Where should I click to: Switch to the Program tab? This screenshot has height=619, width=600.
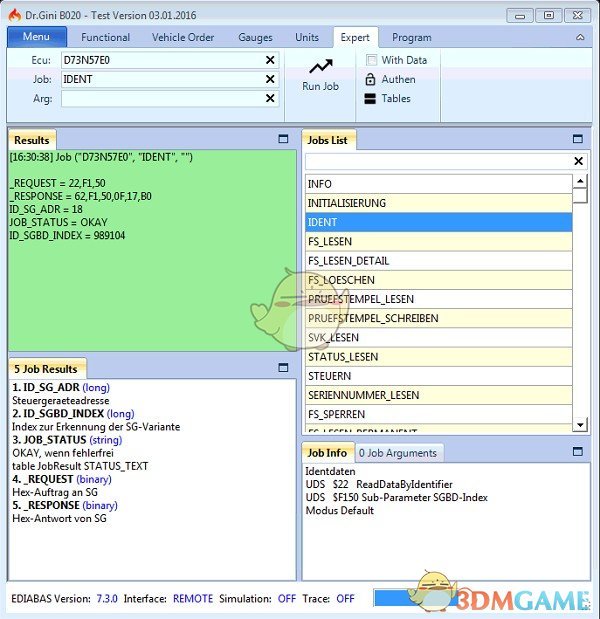pos(411,37)
